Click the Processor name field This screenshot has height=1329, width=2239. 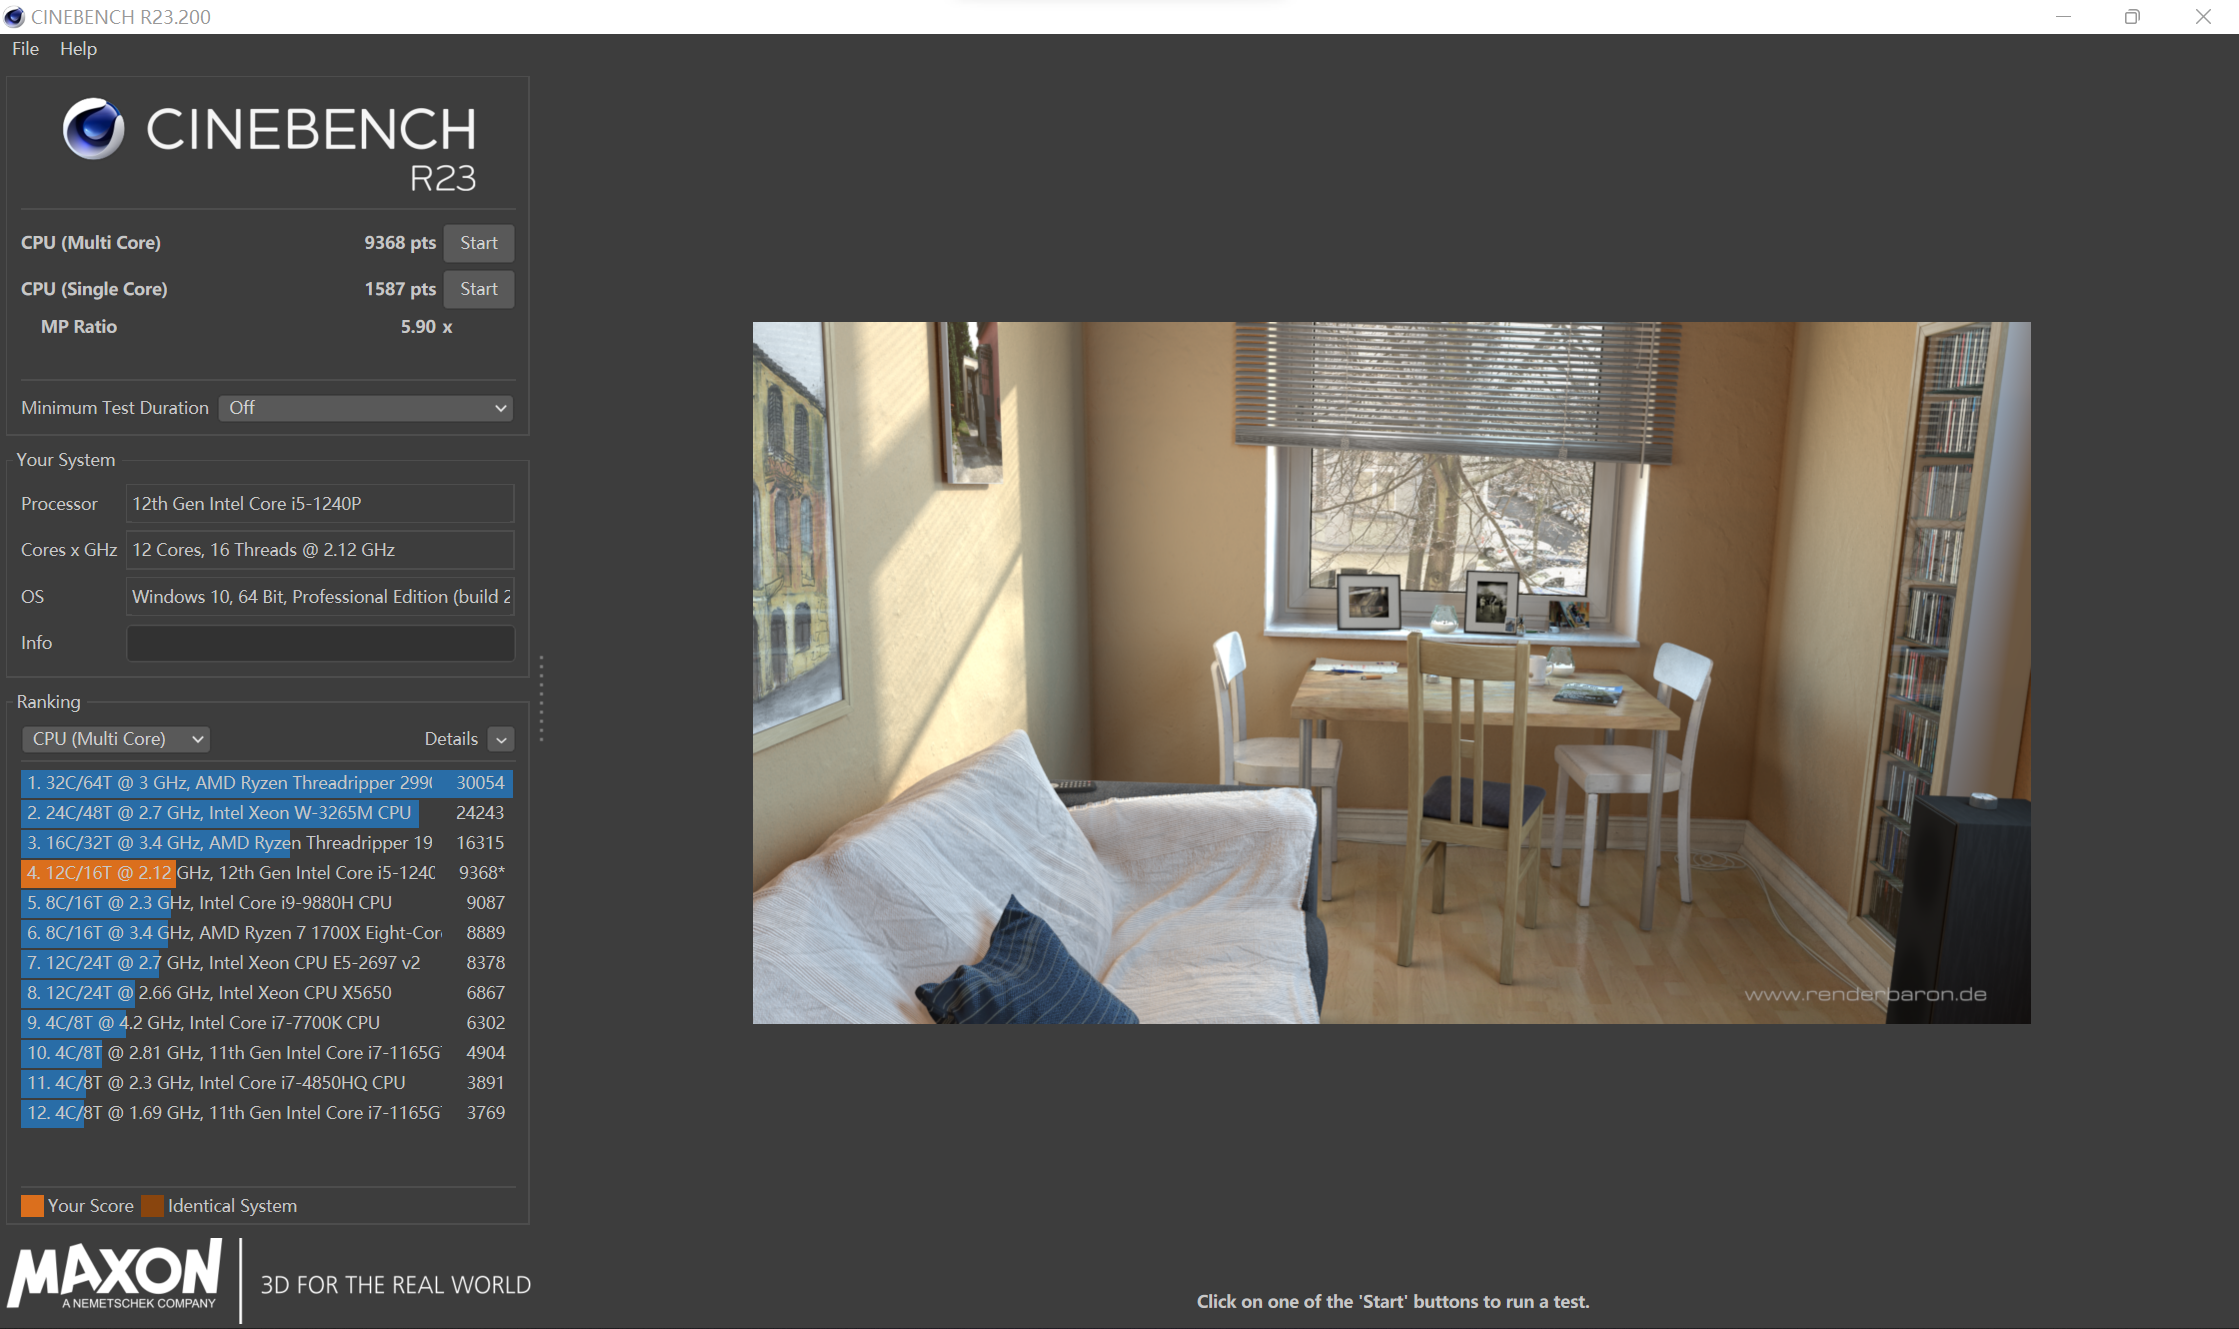tap(320, 504)
